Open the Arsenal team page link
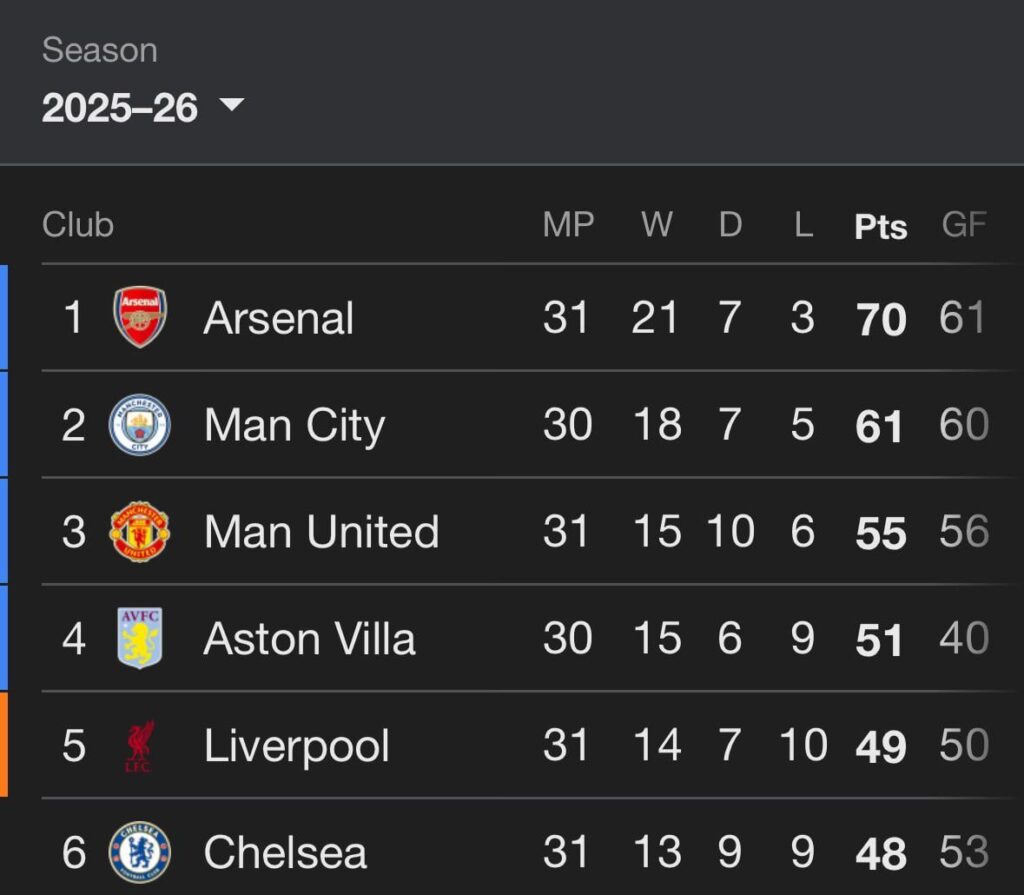This screenshot has width=1024, height=895. (x=278, y=316)
